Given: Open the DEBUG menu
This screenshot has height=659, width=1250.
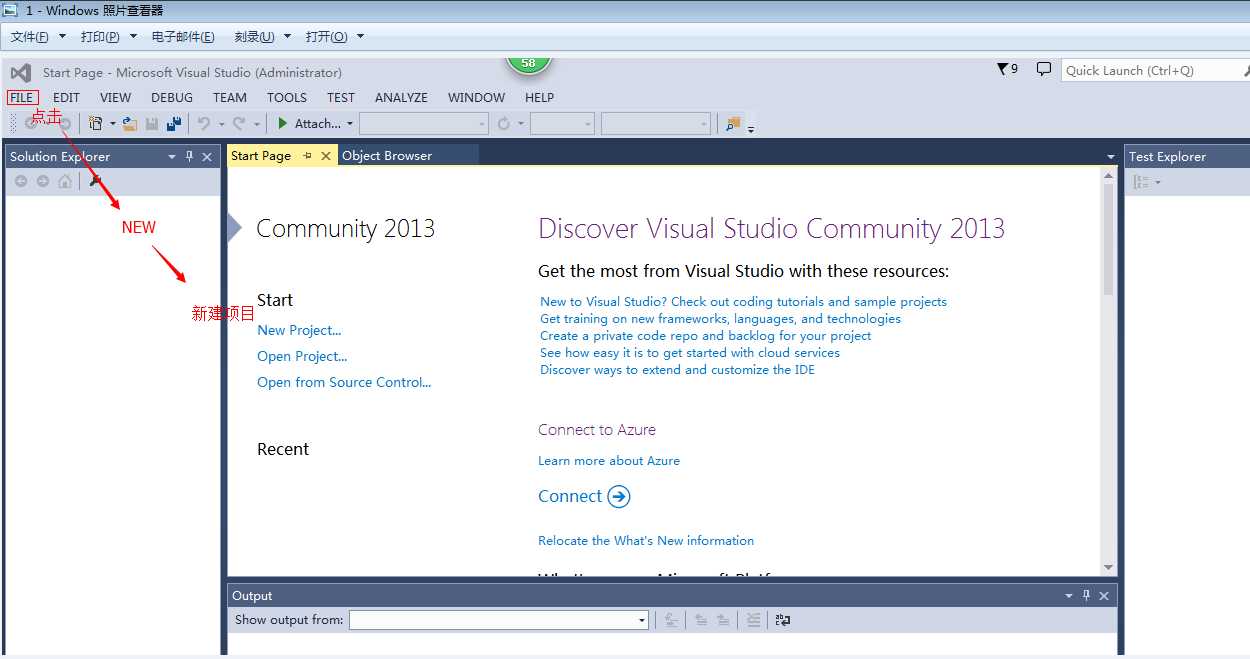Looking at the screenshot, I should [172, 97].
